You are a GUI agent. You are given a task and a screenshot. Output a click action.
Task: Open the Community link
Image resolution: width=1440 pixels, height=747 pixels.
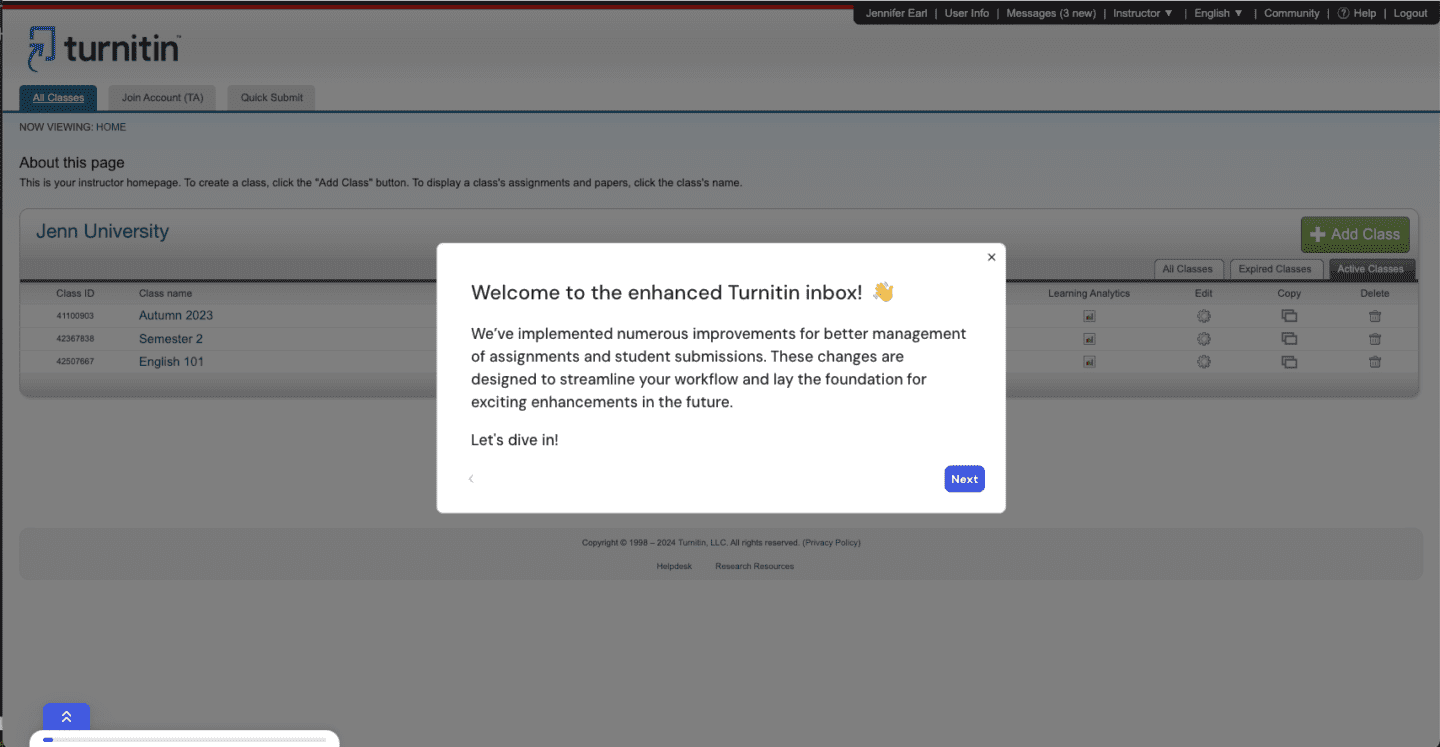tap(1291, 13)
